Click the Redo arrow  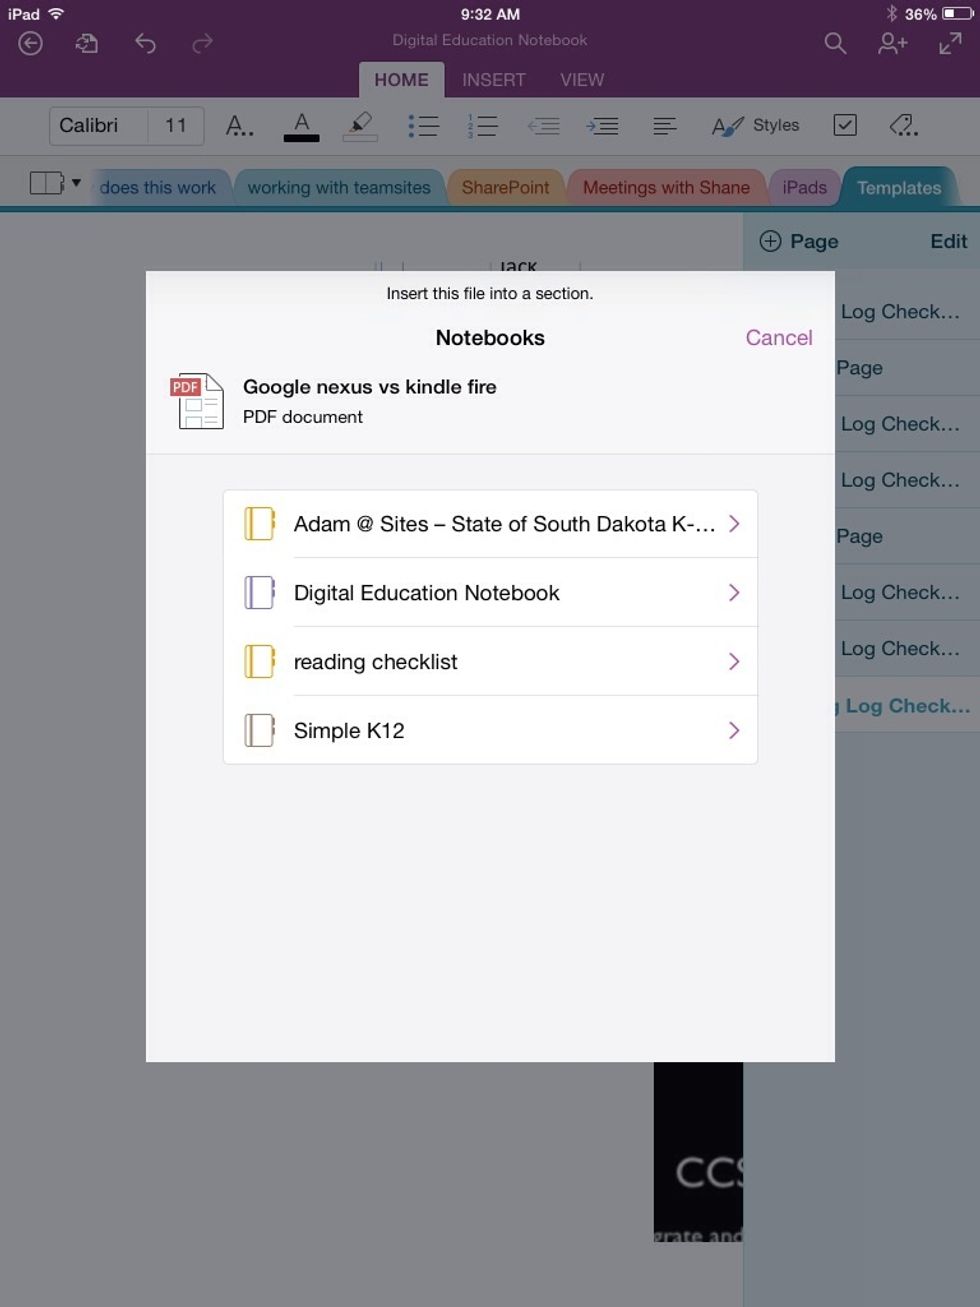[201, 44]
